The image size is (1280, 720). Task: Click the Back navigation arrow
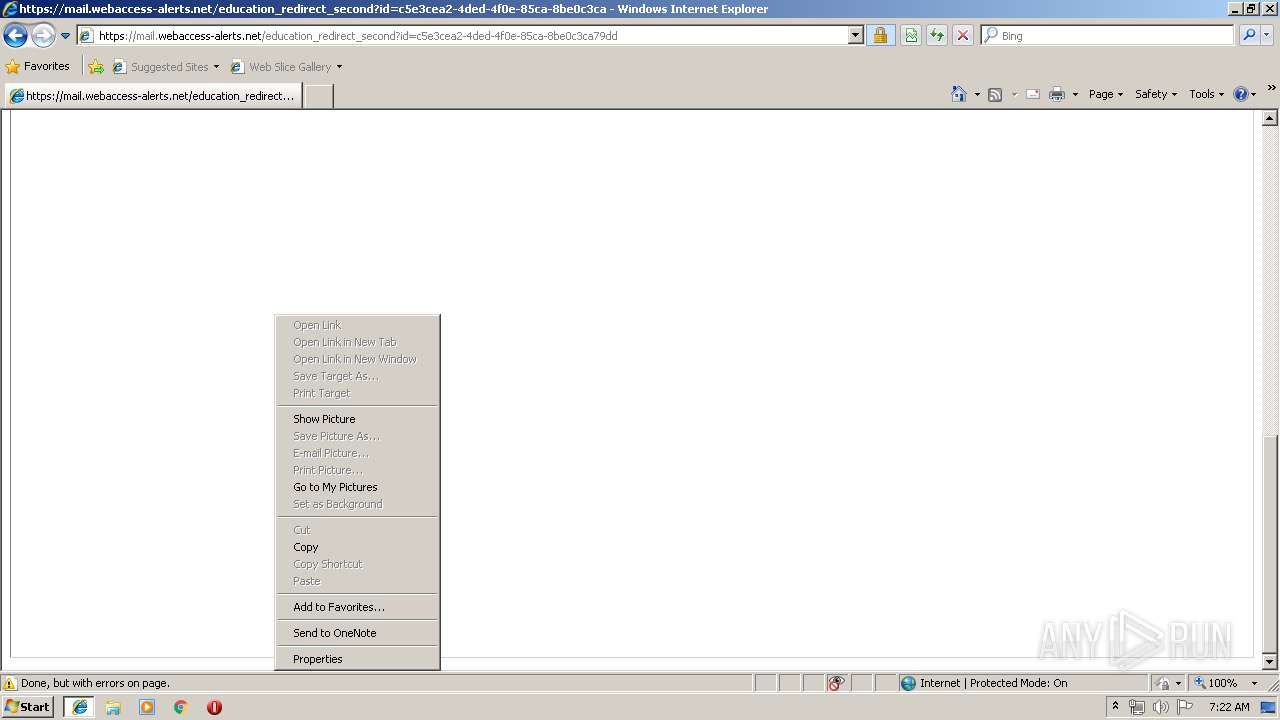pos(15,36)
